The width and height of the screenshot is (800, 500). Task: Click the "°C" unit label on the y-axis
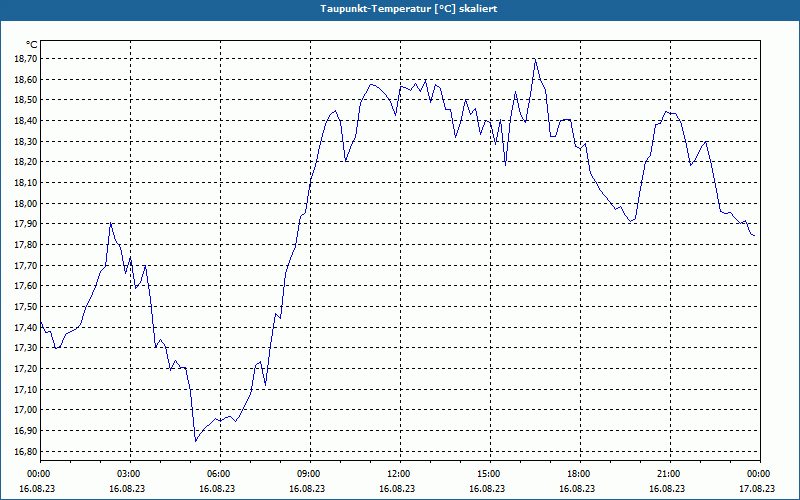point(31,45)
